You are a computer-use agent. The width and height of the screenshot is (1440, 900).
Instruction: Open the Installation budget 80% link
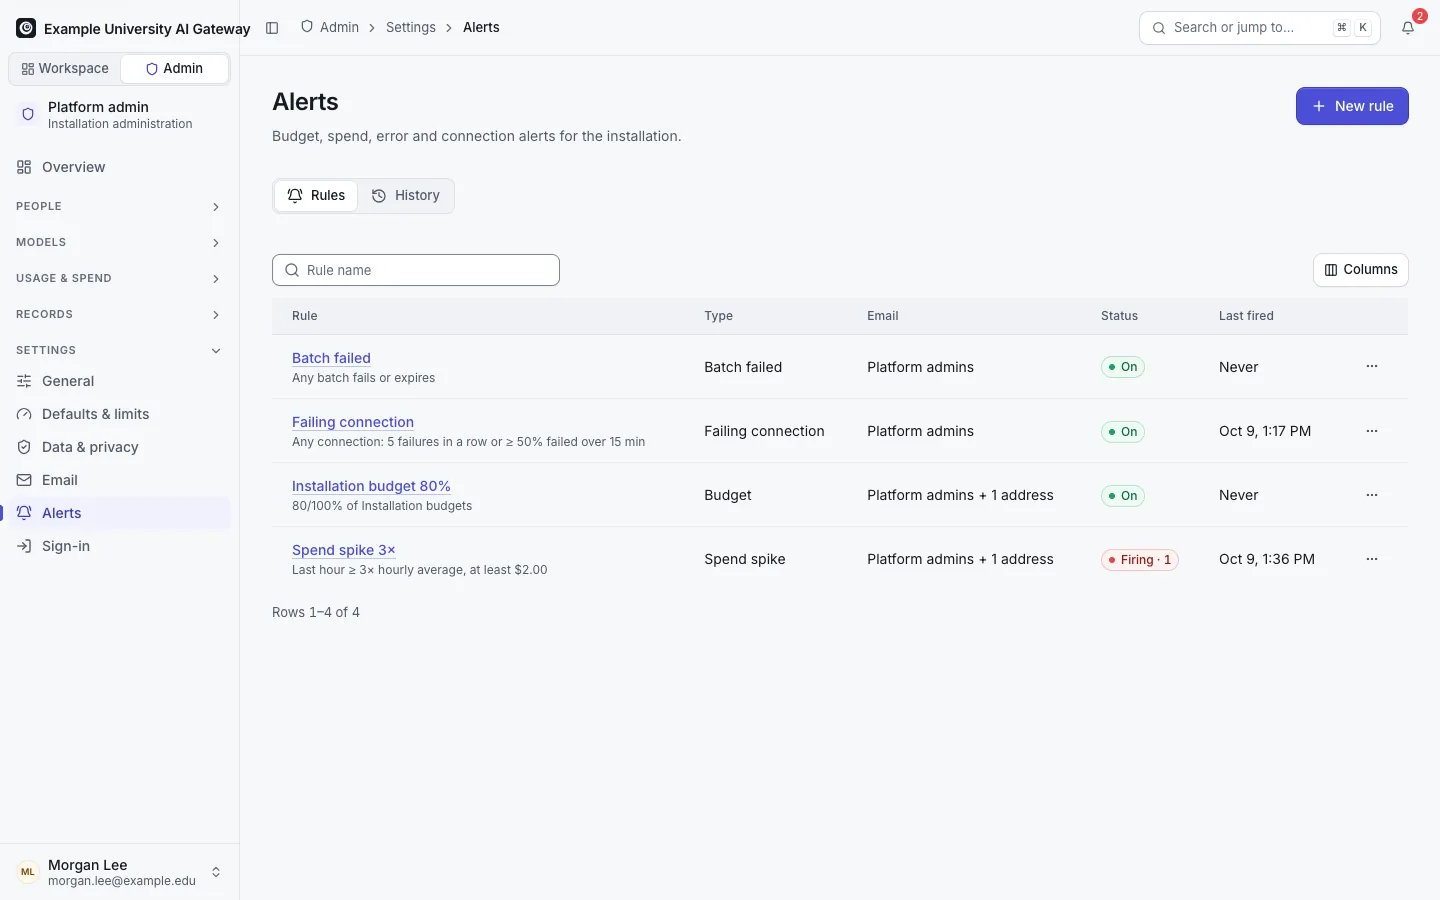(x=371, y=486)
